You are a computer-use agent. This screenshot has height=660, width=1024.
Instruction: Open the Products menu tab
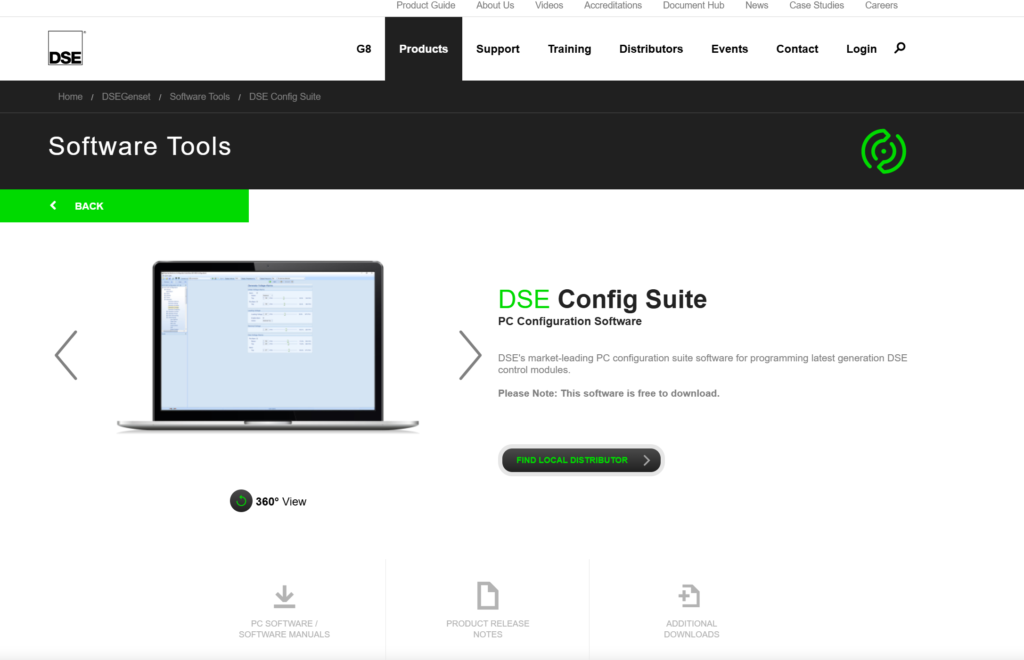tap(423, 49)
